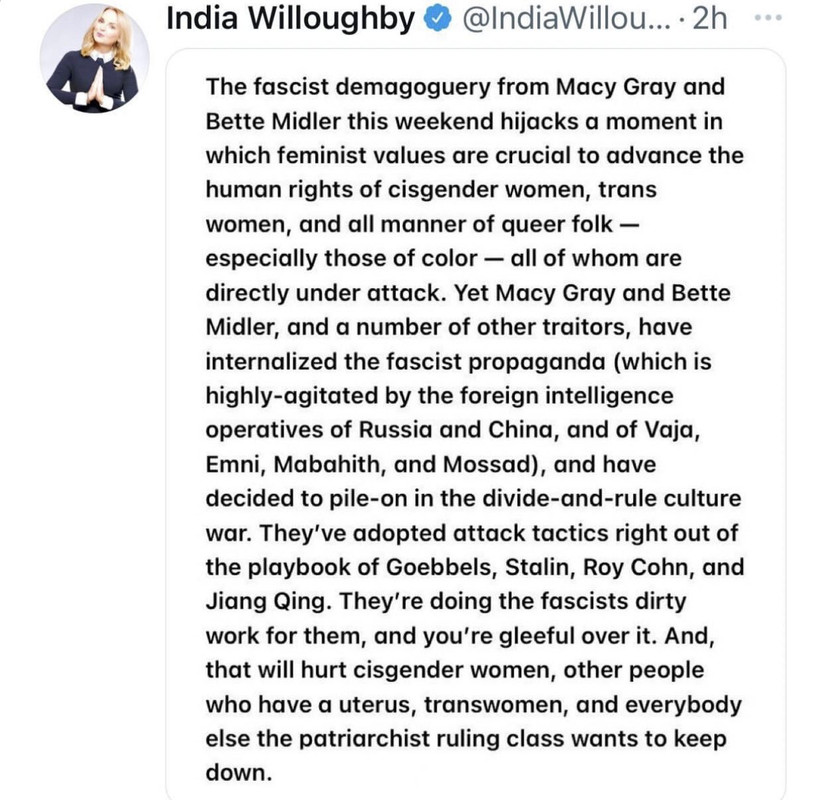Click the name 'Jiang Qing' in the quoted text
The image size is (820, 800).
269,602
